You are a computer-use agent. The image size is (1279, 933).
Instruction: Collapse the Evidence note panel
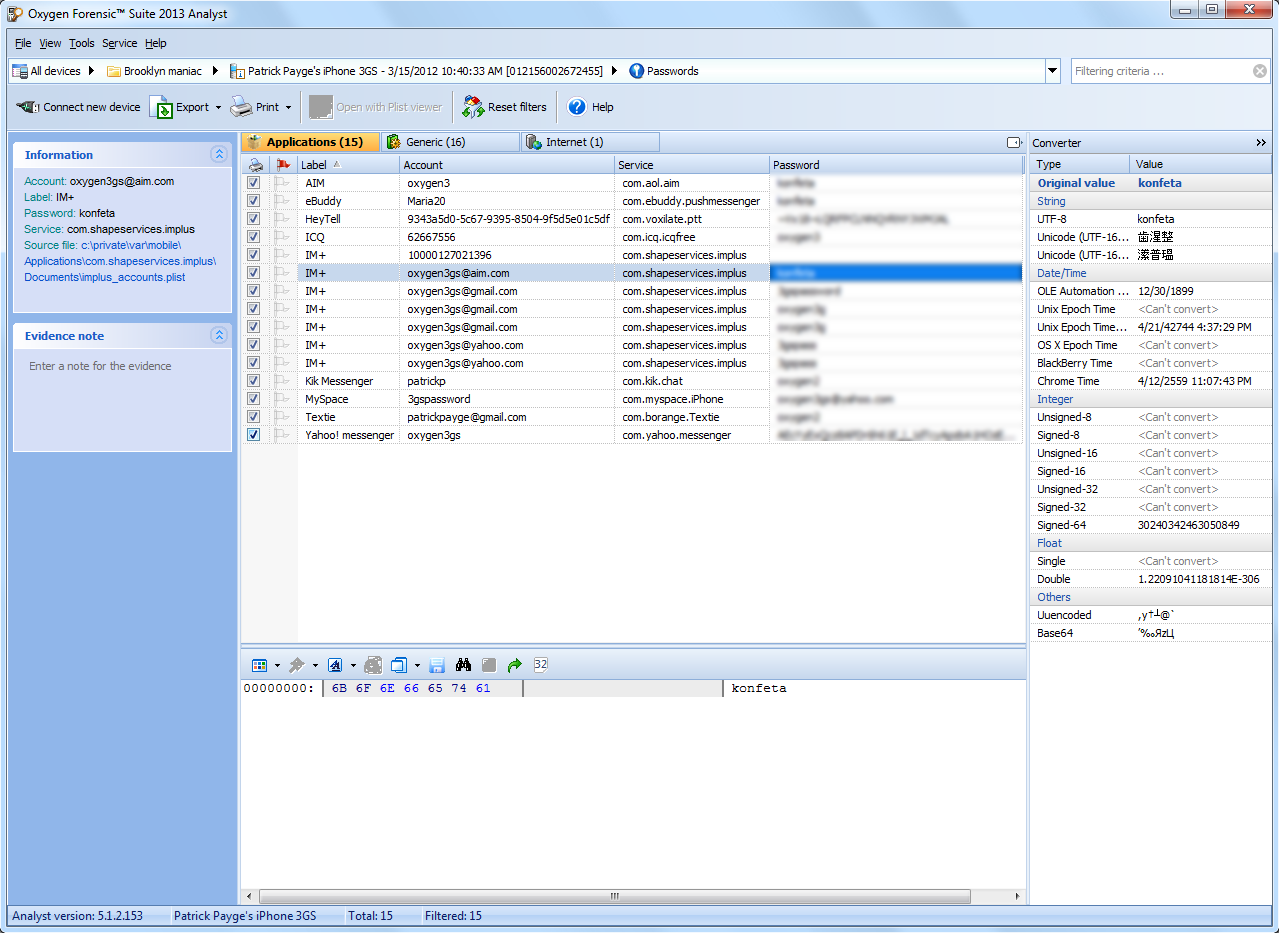tap(219, 336)
